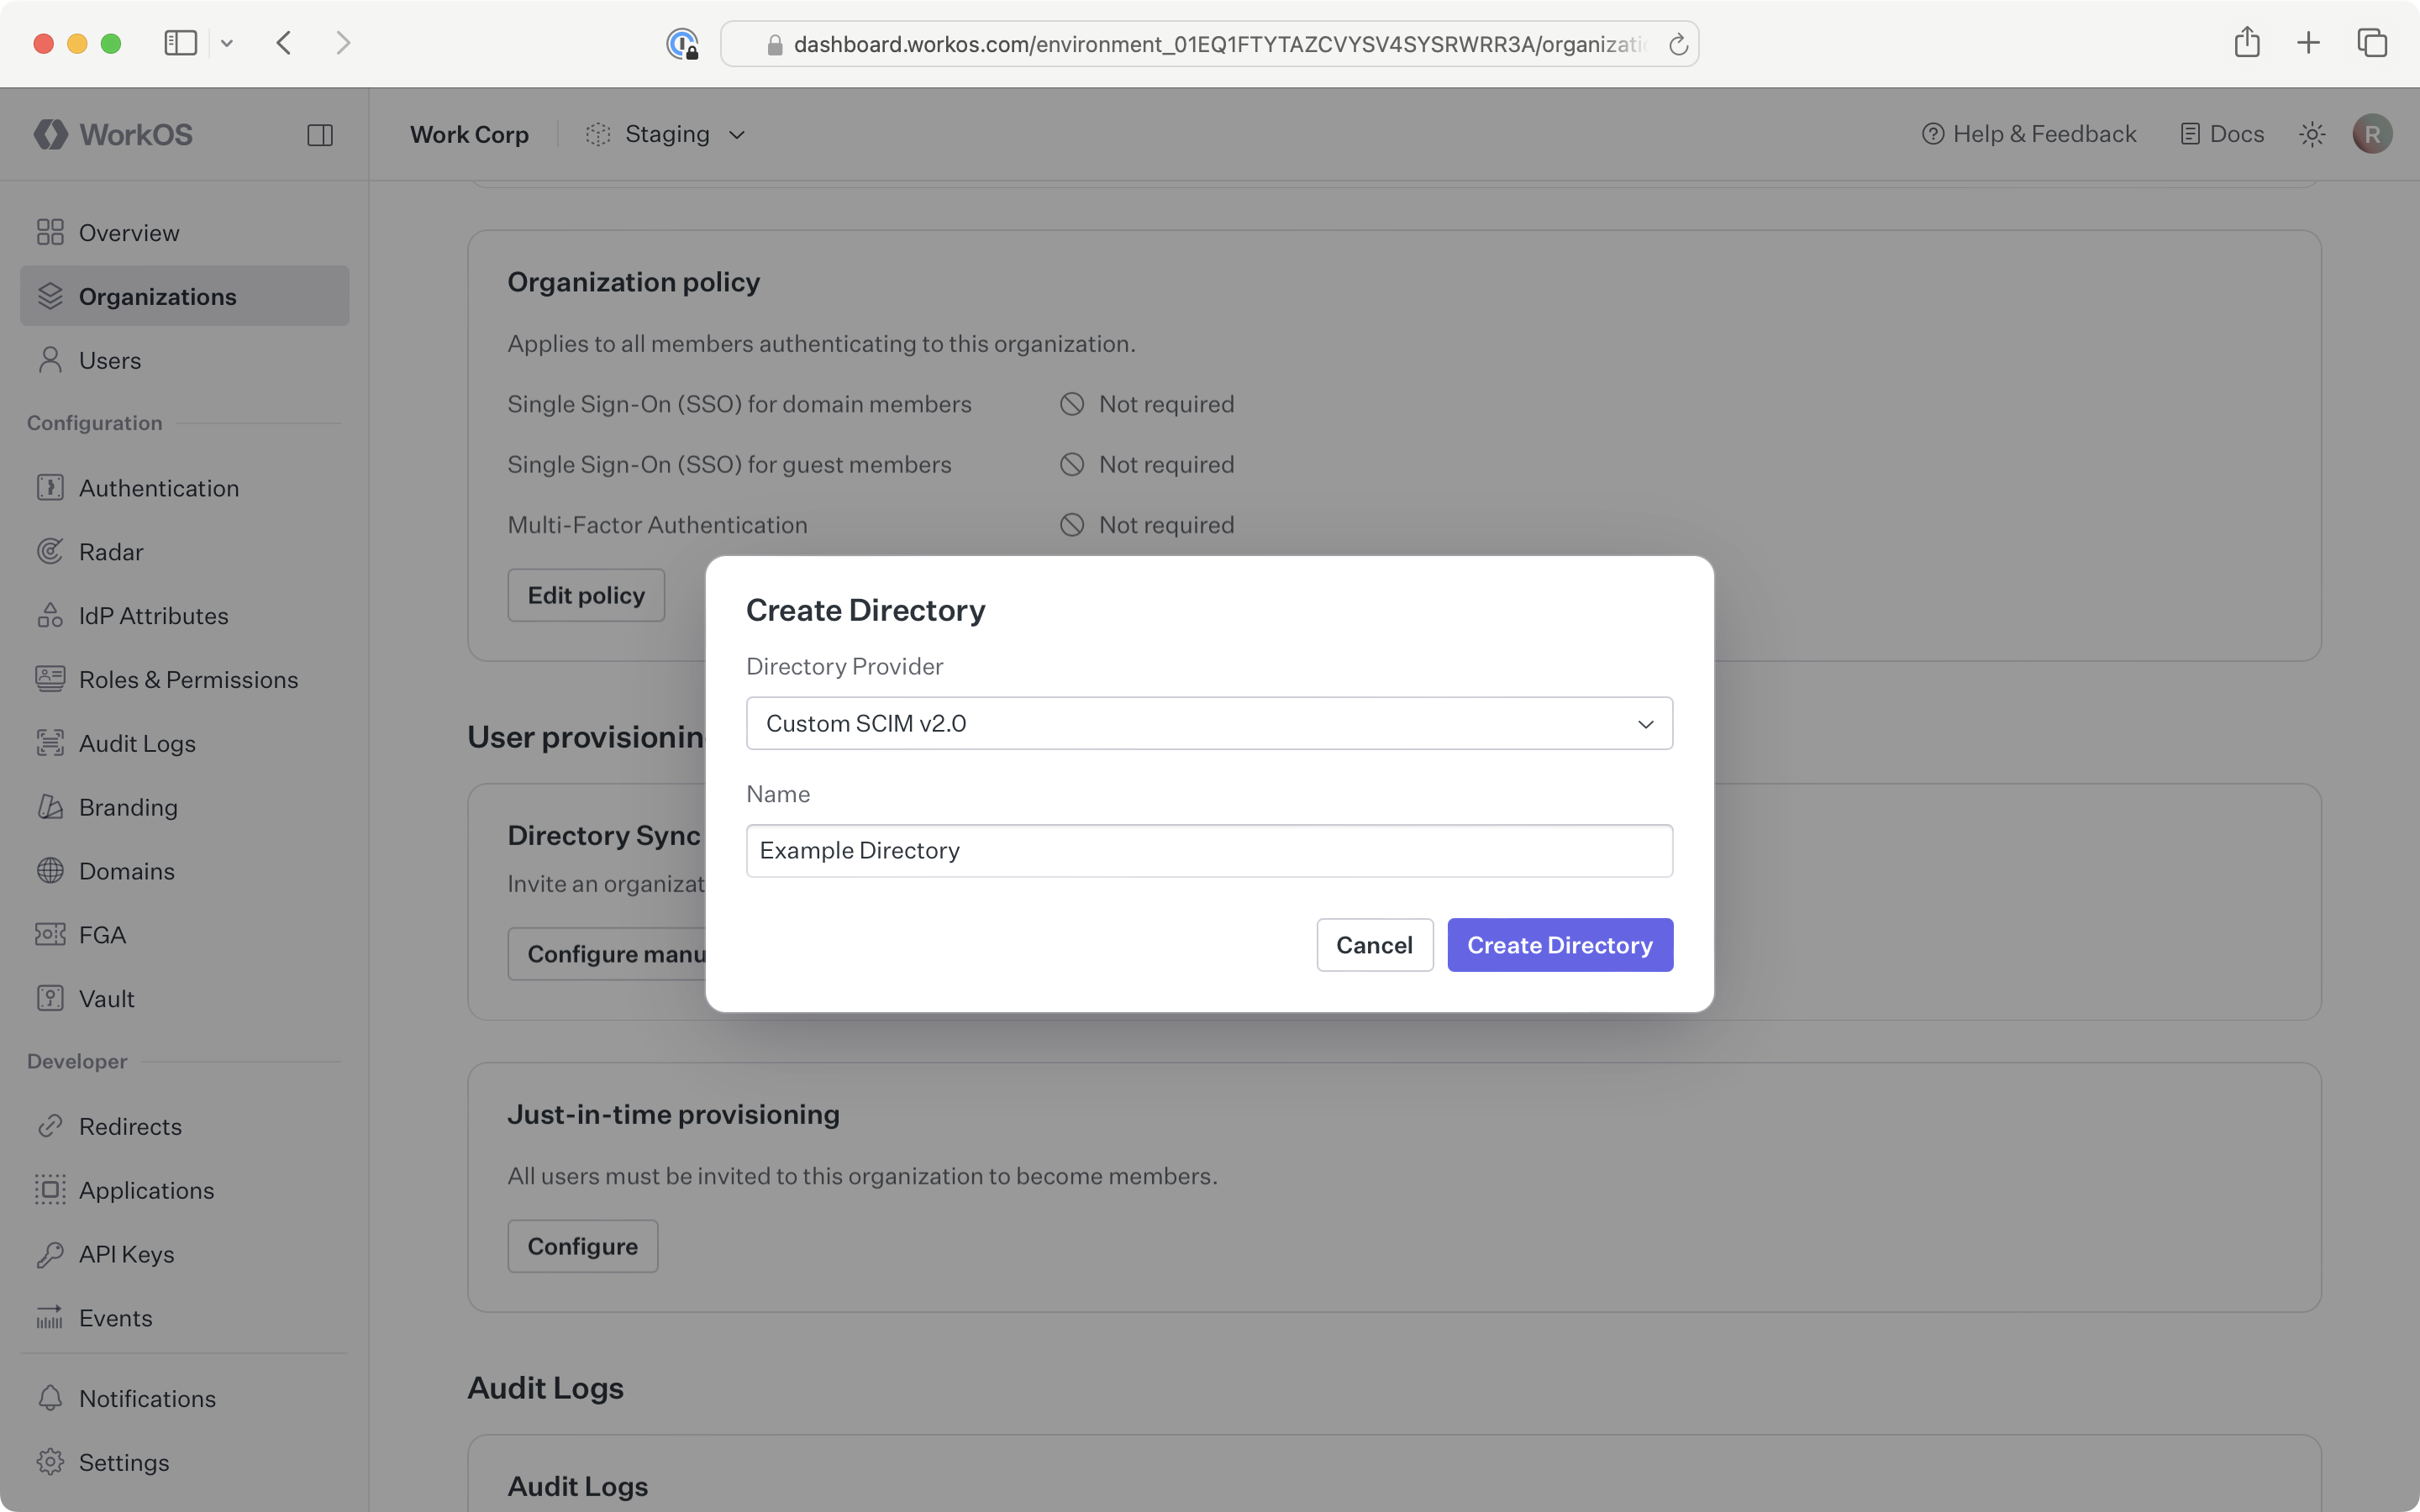Click the WorkOS logo
Viewport: 2420px width, 1512px height.
click(113, 134)
